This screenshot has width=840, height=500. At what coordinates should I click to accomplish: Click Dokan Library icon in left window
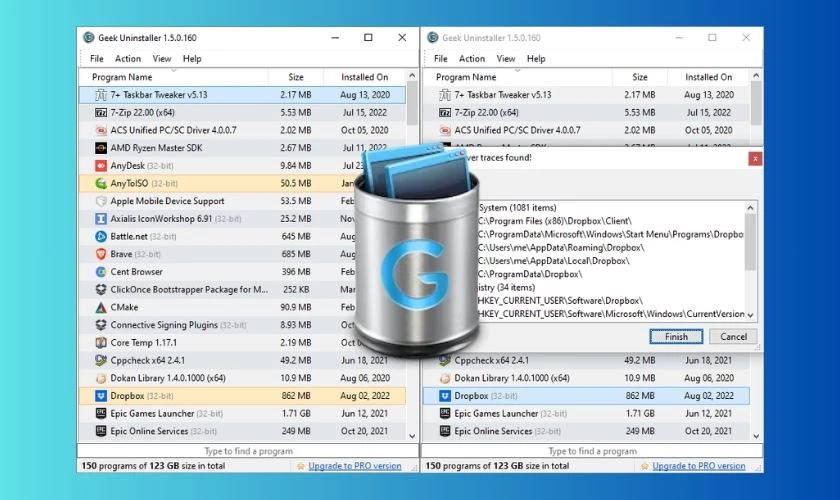pos(101,378)
